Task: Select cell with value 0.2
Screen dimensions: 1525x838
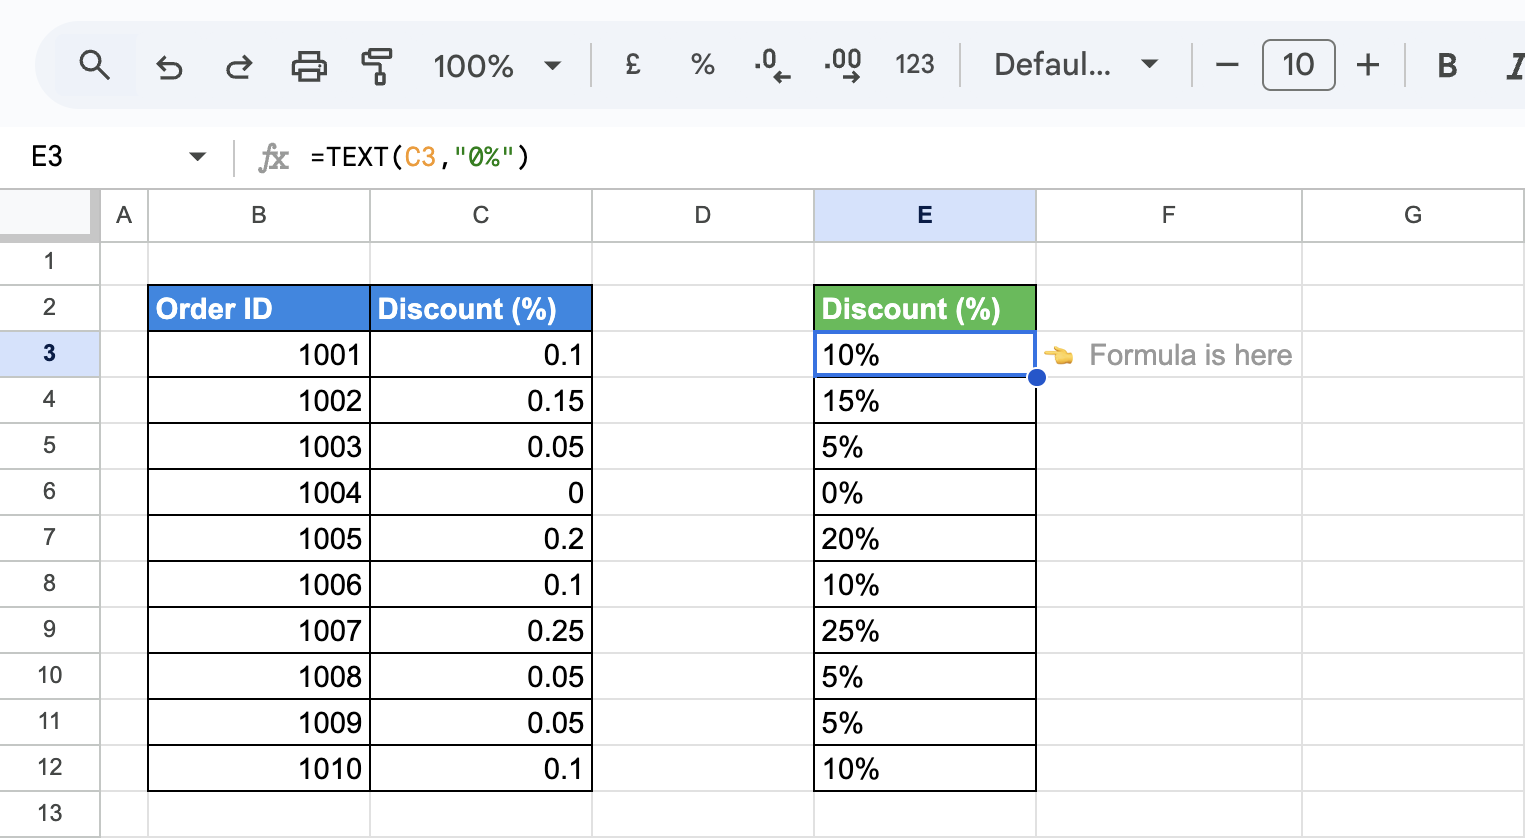Action: pos(481,538)
